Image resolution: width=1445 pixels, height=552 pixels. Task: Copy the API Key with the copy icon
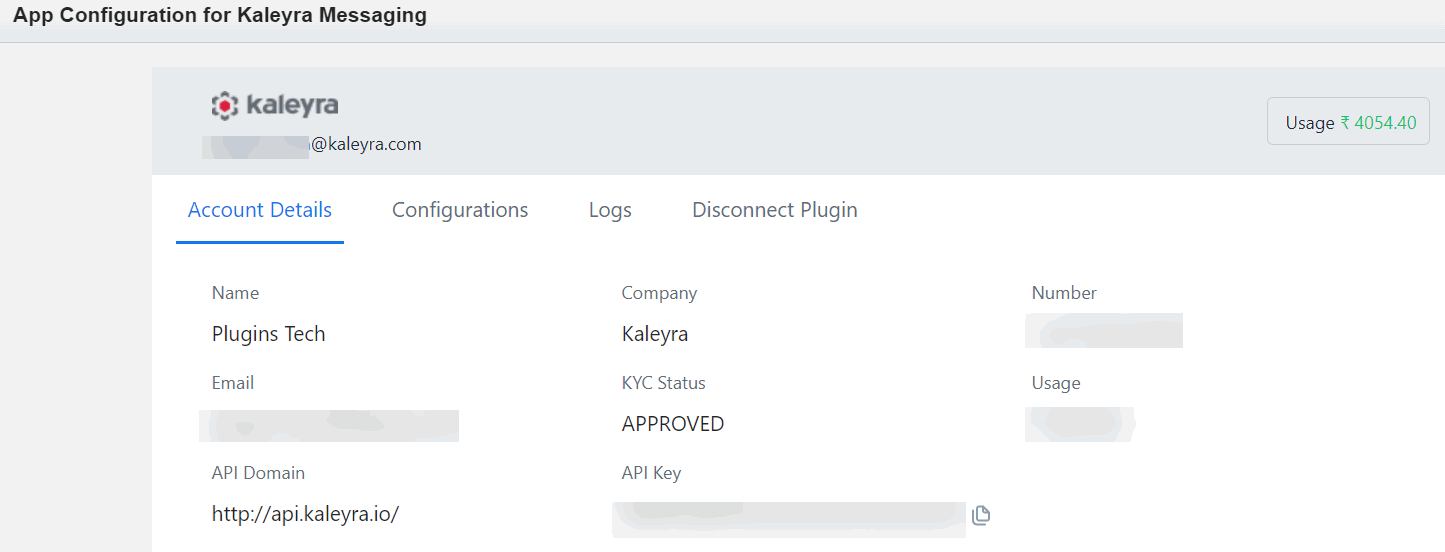coord(981,515)
